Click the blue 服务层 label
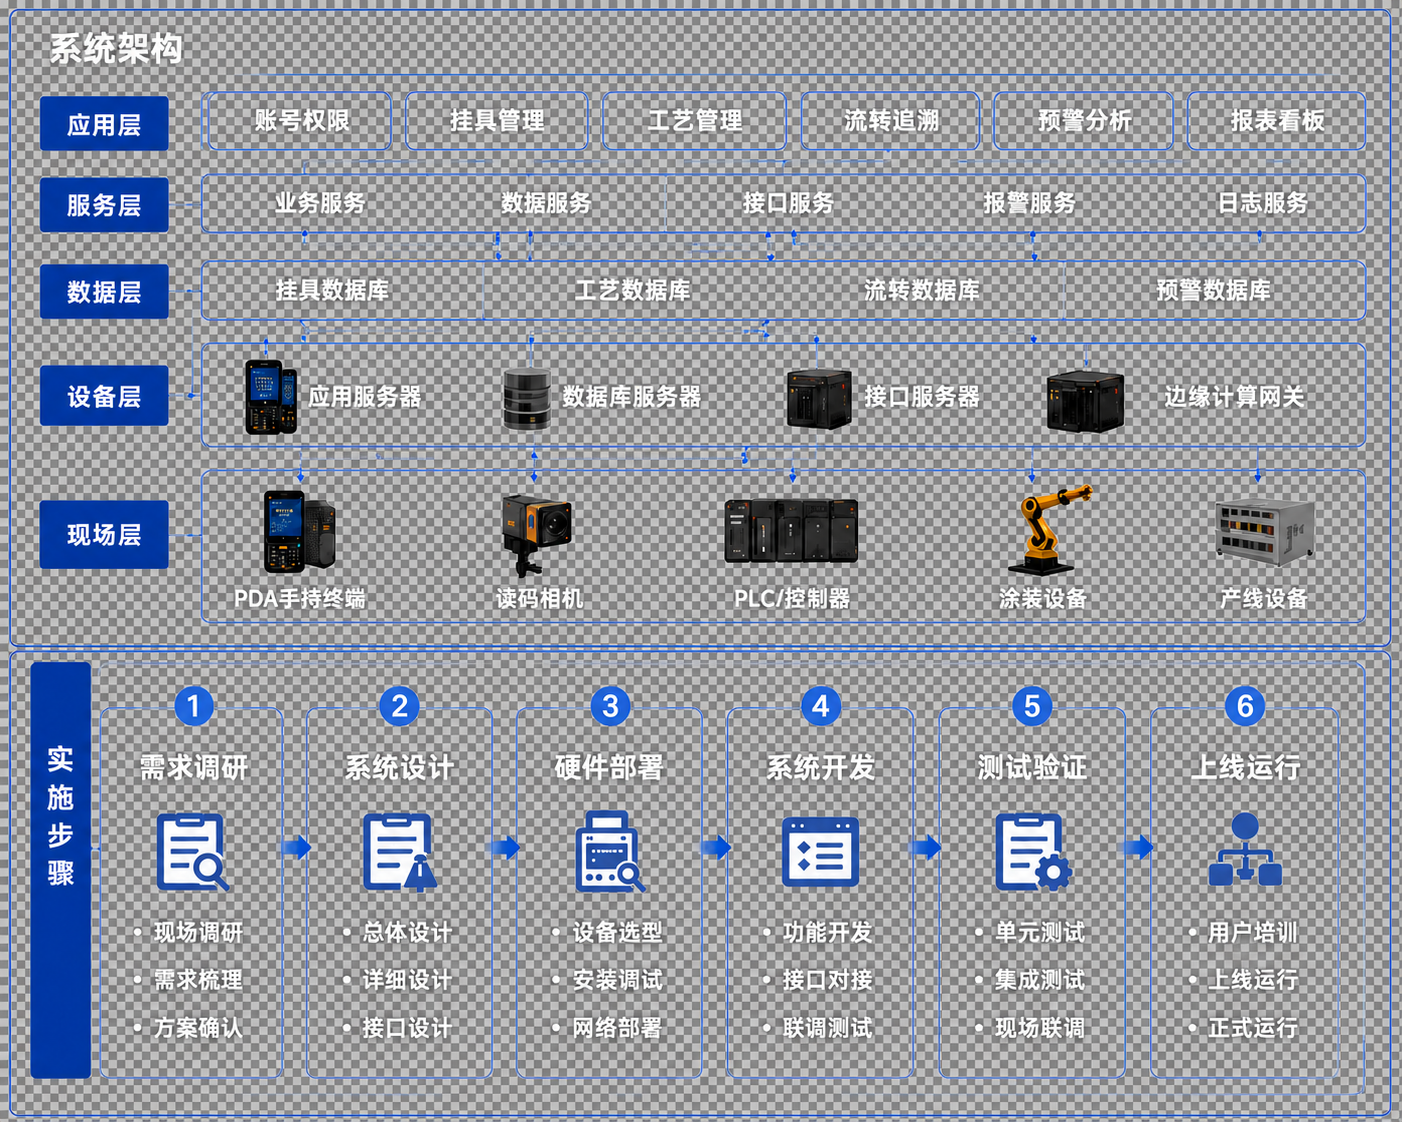This screenshot has width=1402, height=1122. pos(104,205)
